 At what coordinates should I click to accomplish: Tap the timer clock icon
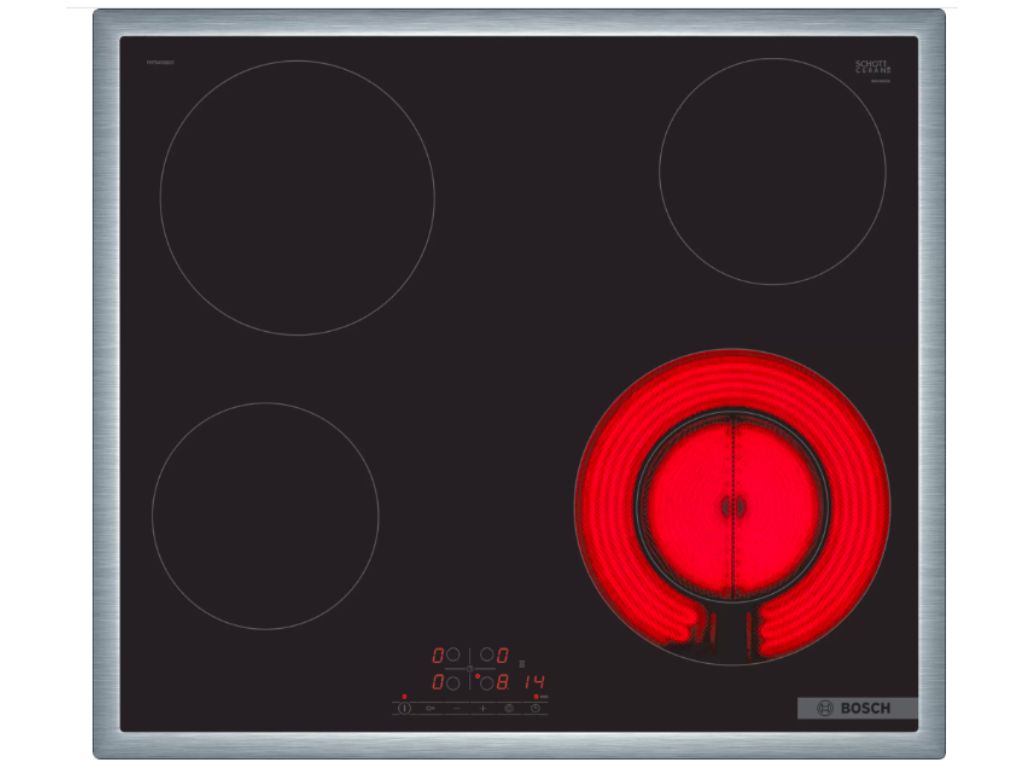pyautogui.click(x=535, y=708)
